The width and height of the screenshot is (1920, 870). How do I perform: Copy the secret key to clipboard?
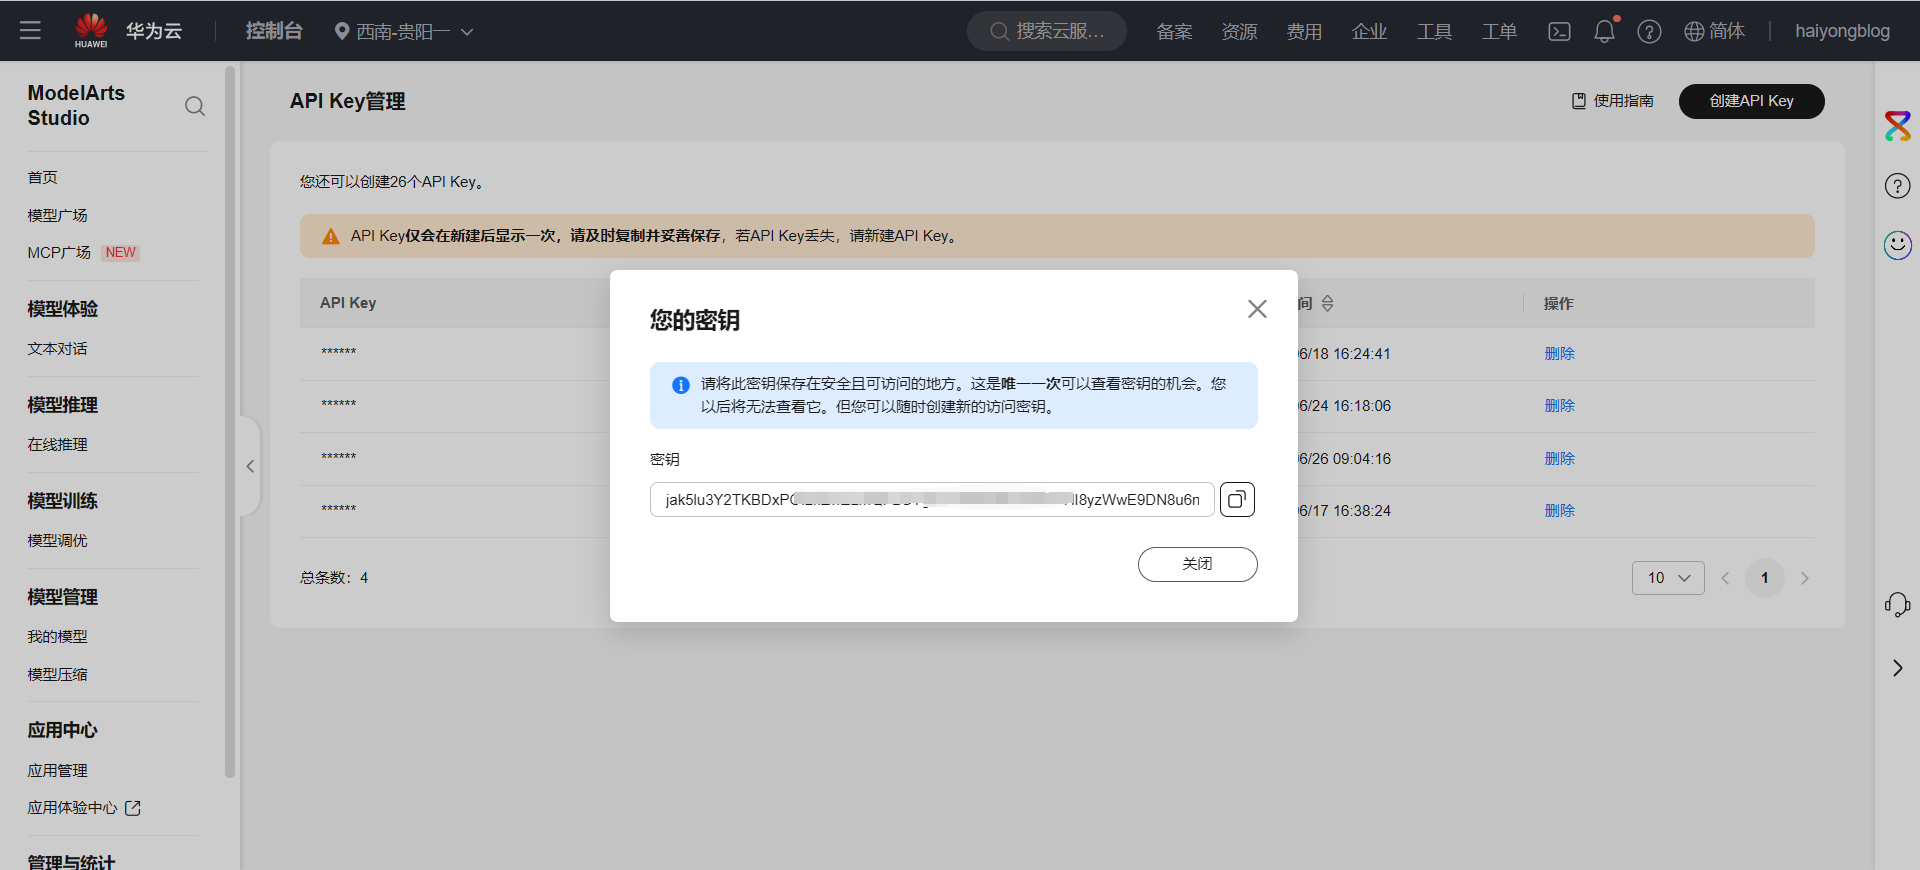[x=1237, y=499]
